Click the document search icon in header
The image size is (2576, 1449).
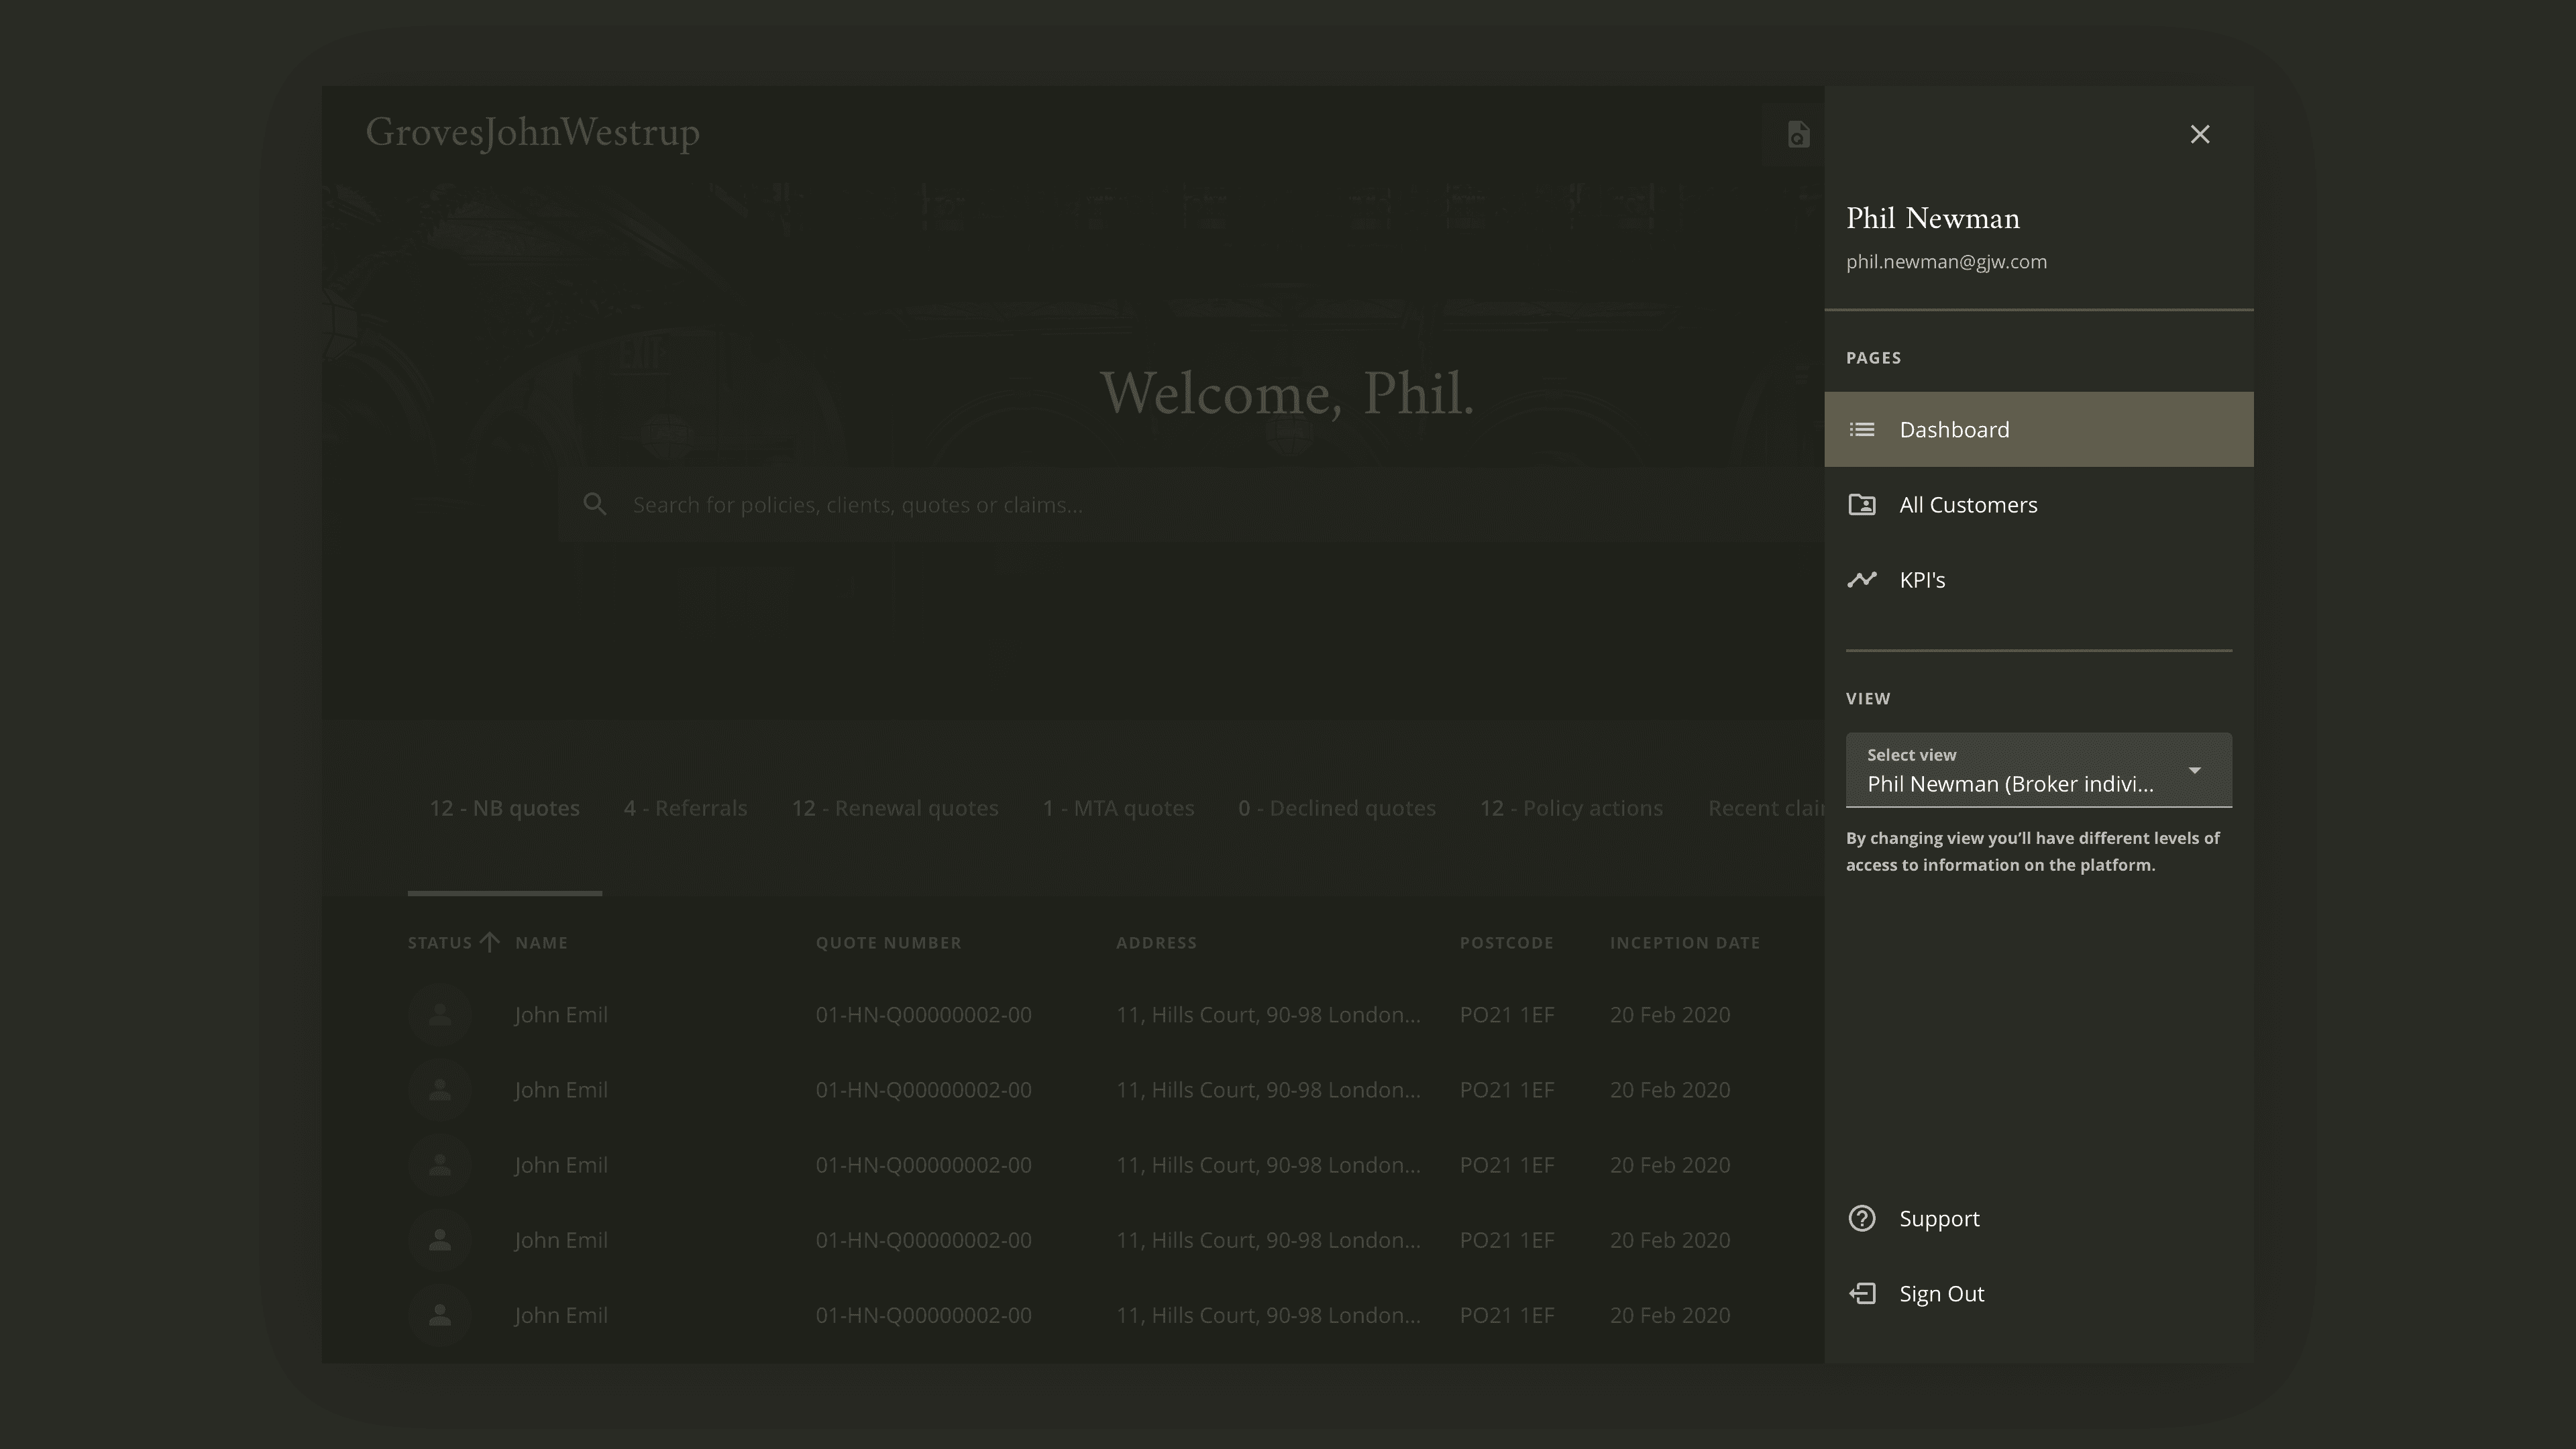pos(1797,134)
